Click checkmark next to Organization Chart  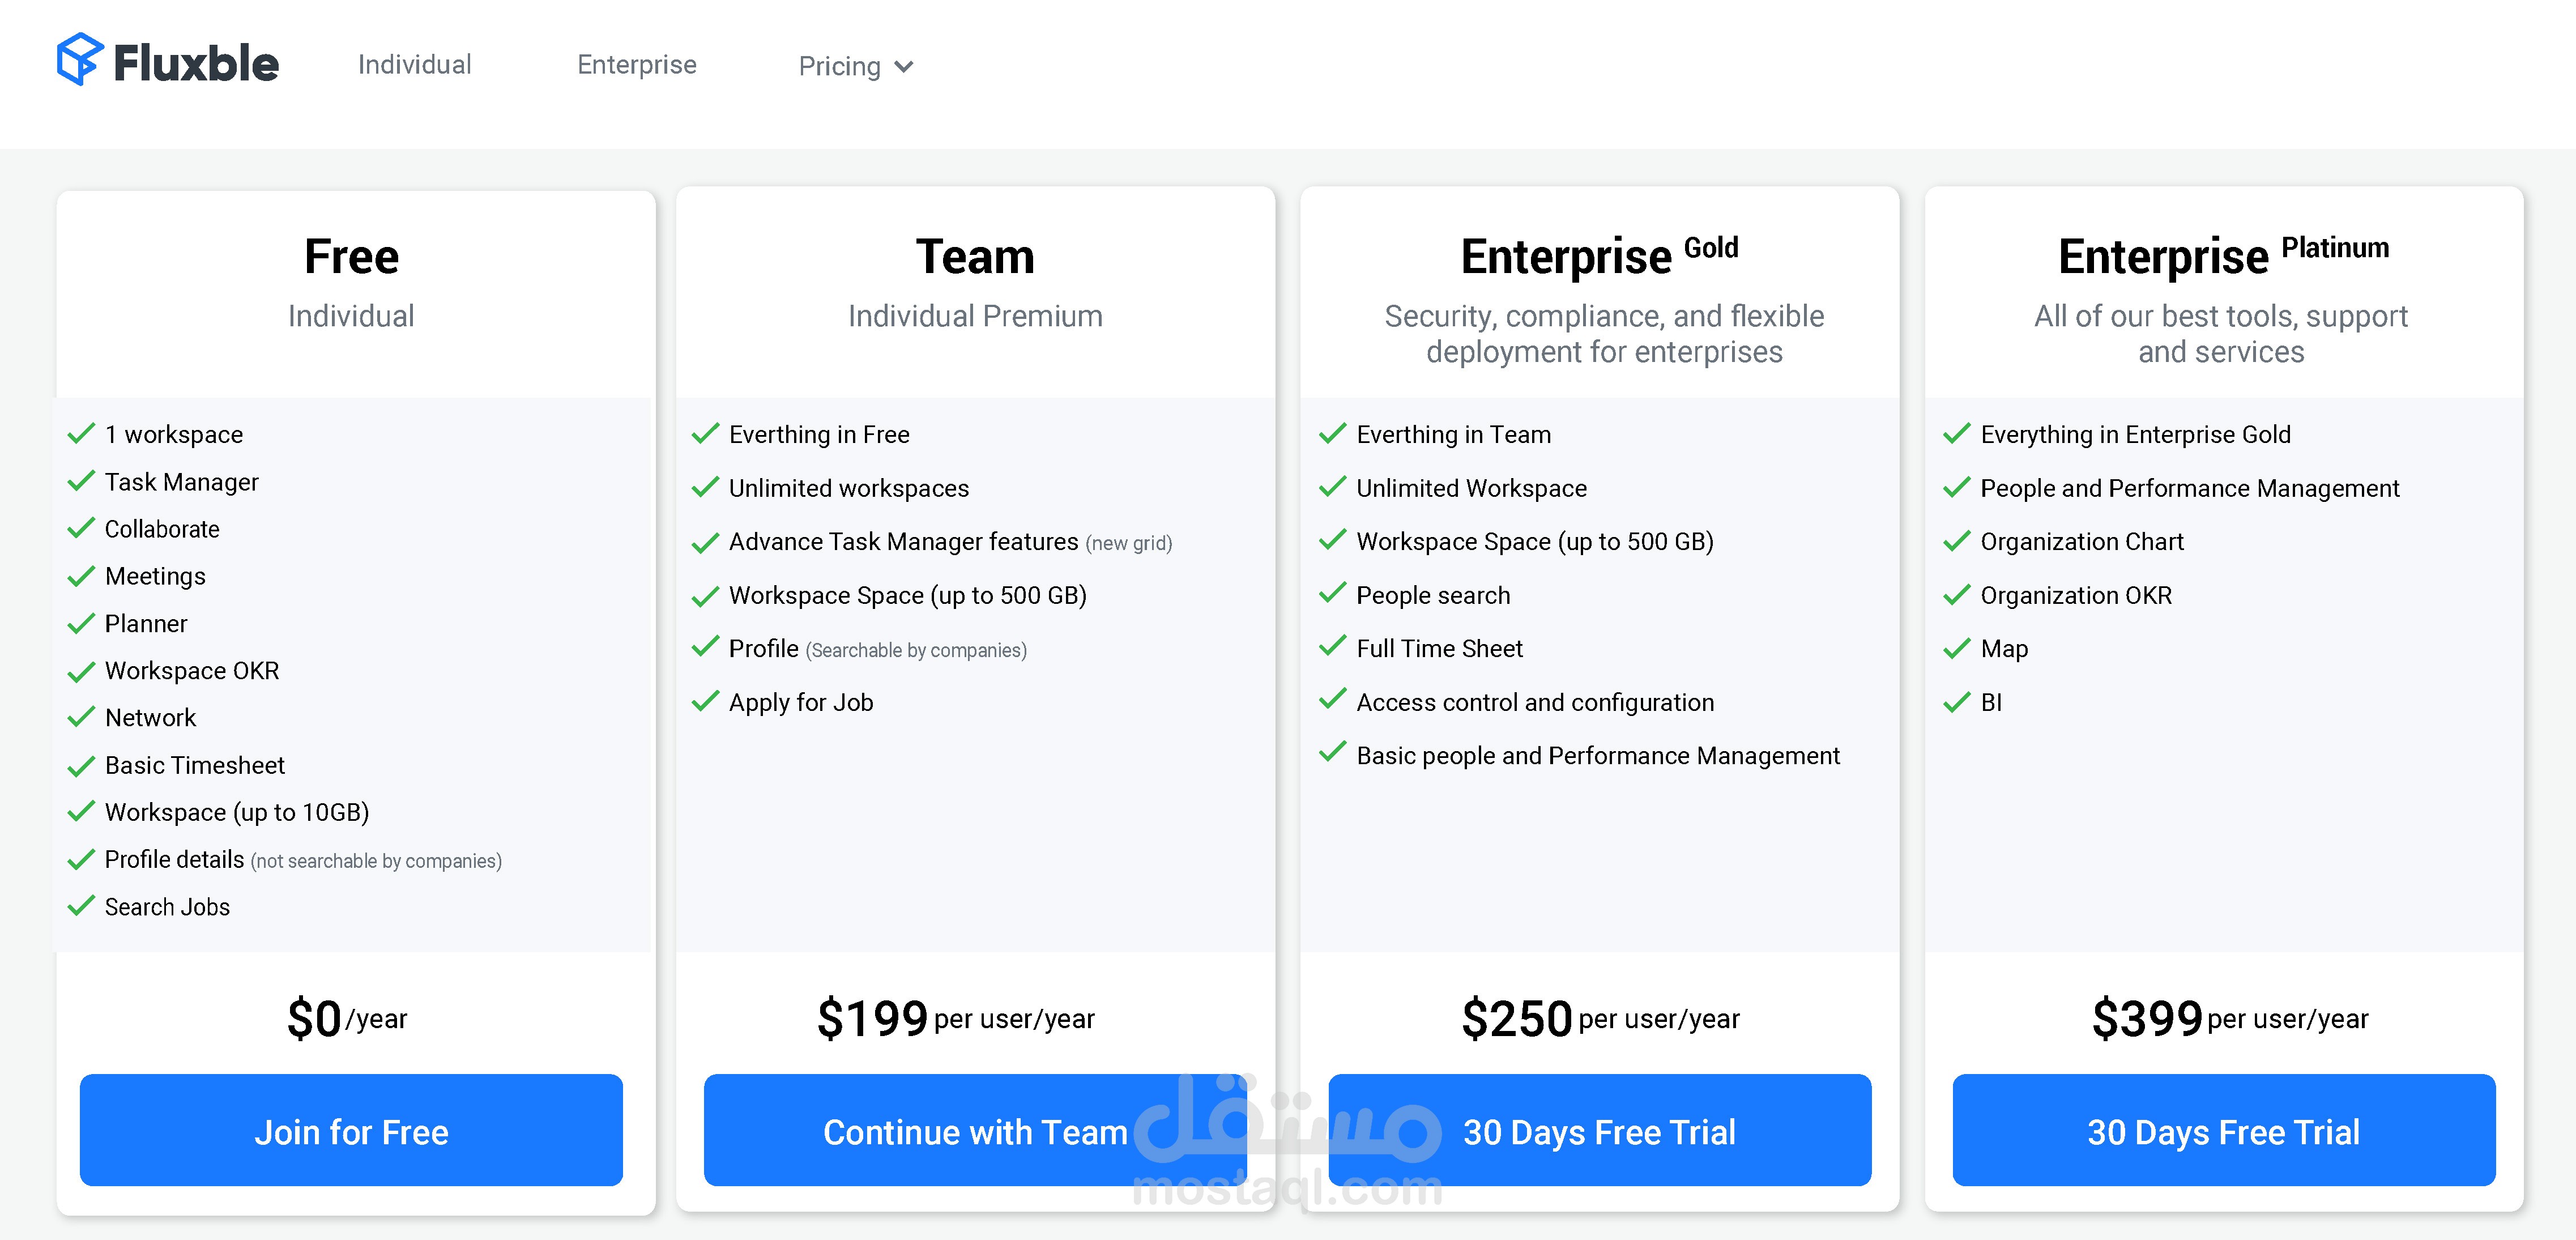point(1956,541)
